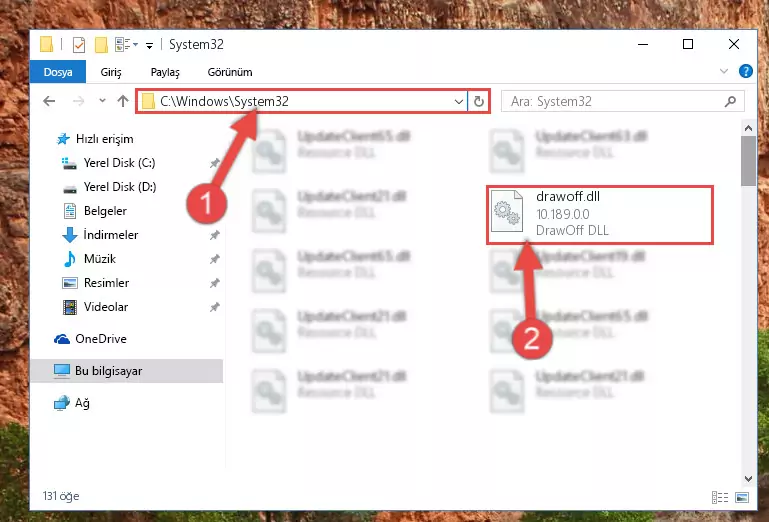Click the drawoff.dll gear file icon
This screenshot has height=522, width=769.
pos(507,211)
